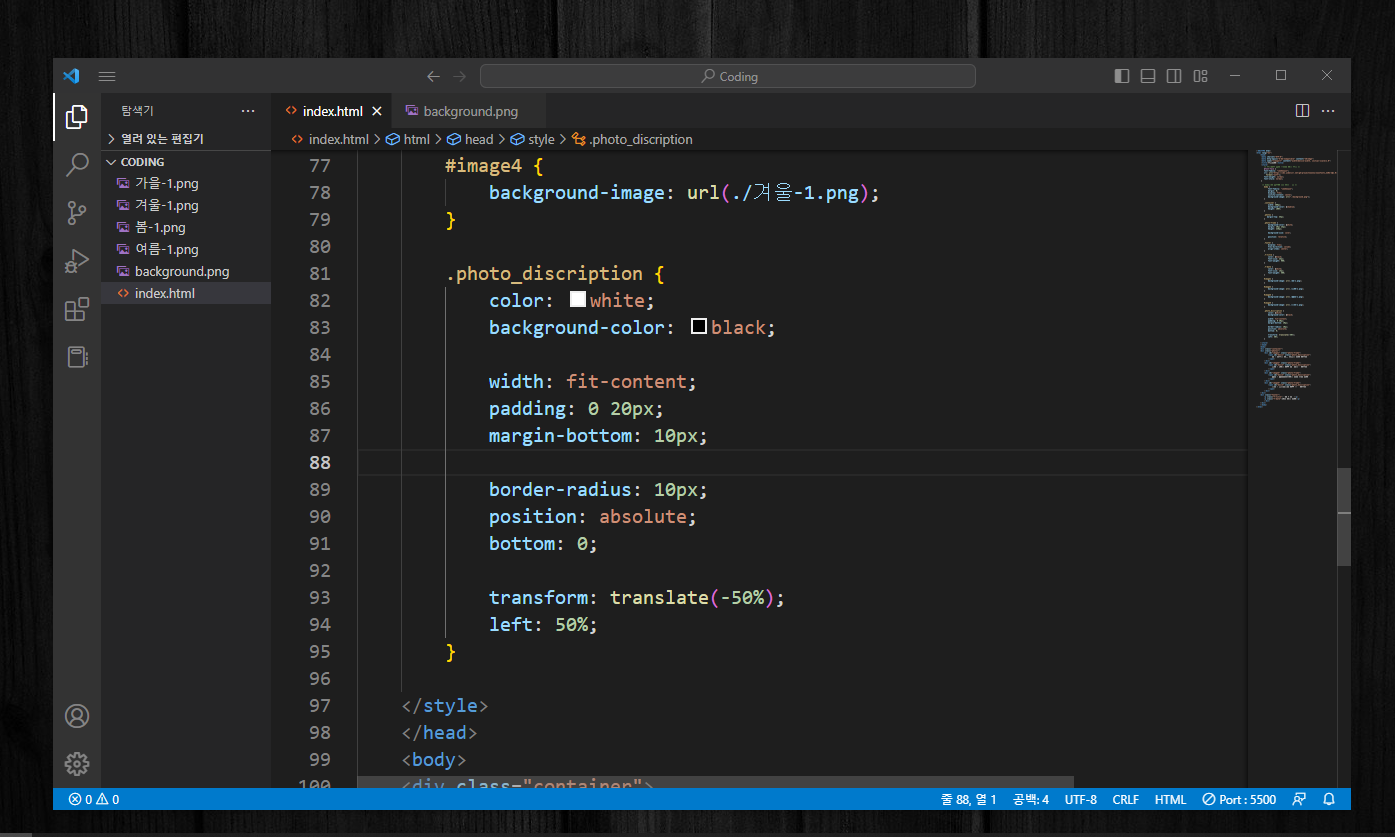Open the head breadcrumb dropdown

click(469, 139)
